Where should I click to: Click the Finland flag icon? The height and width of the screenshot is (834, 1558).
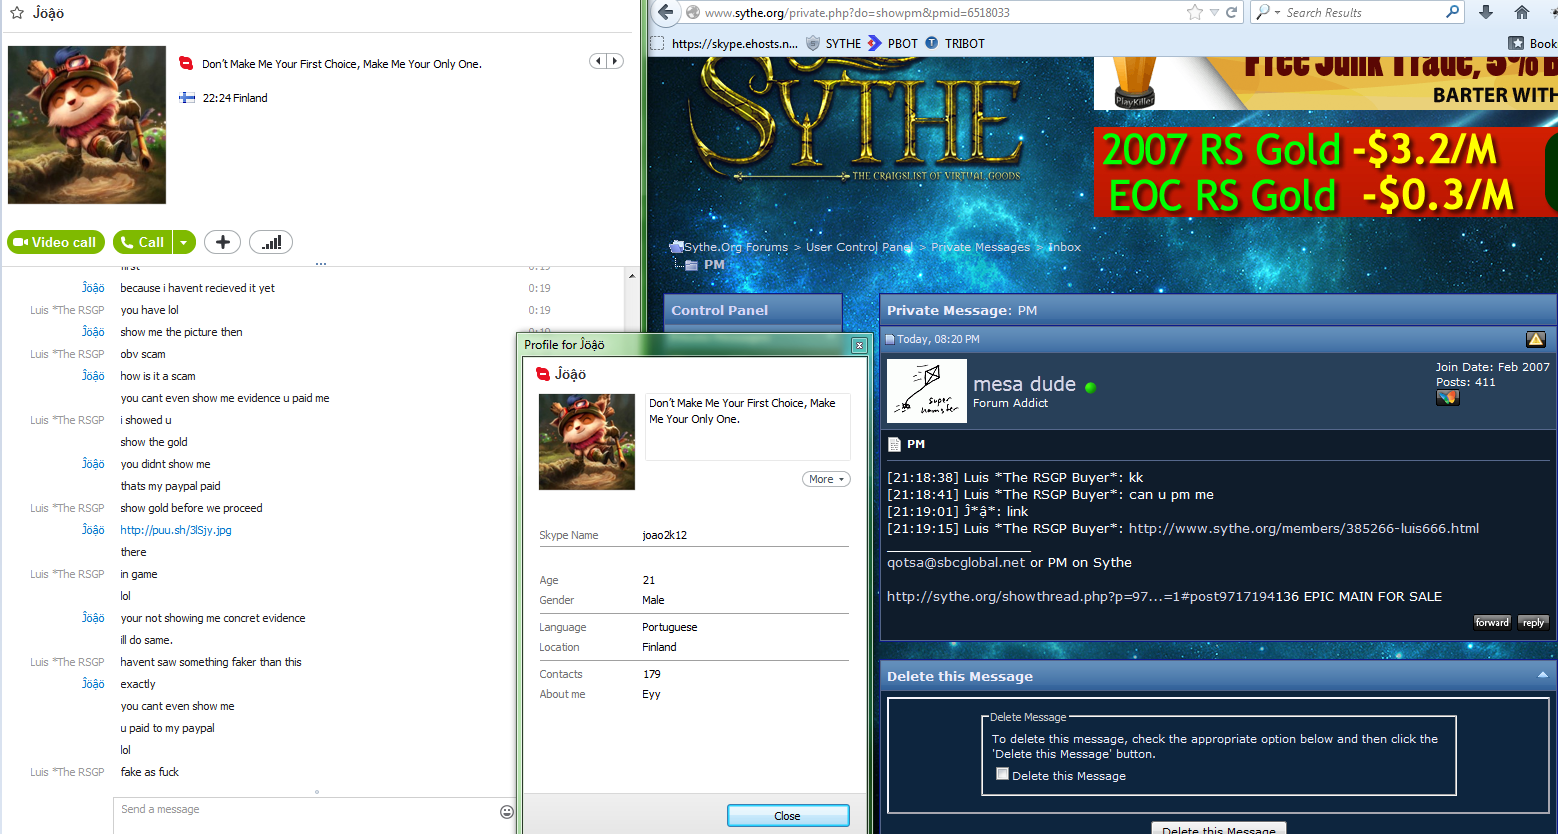187,97
